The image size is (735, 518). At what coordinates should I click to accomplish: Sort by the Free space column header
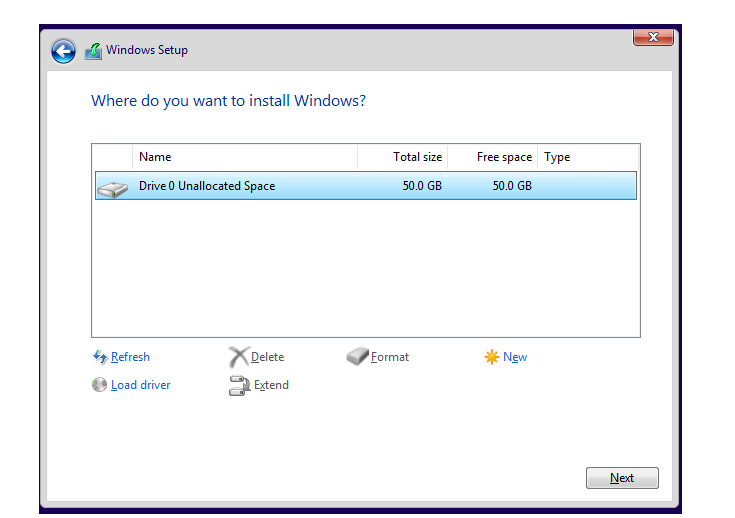click(x=492, y=157)
